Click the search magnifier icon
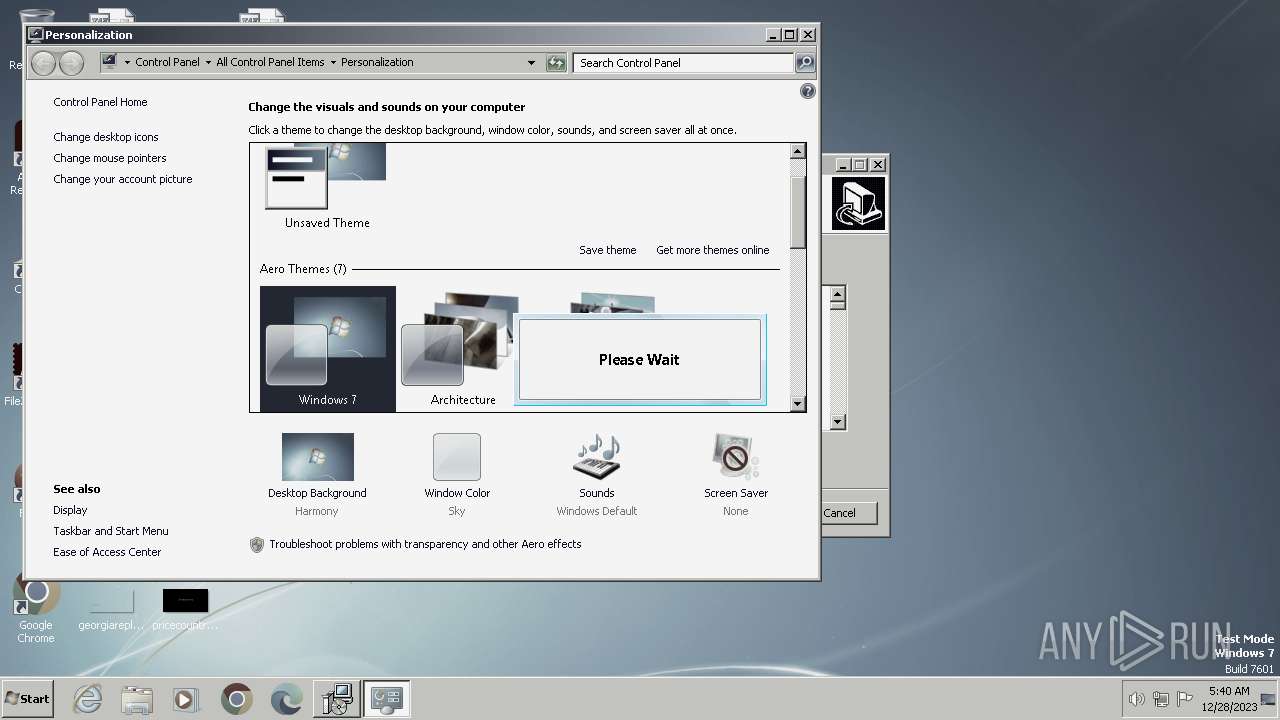 [805, 62]
